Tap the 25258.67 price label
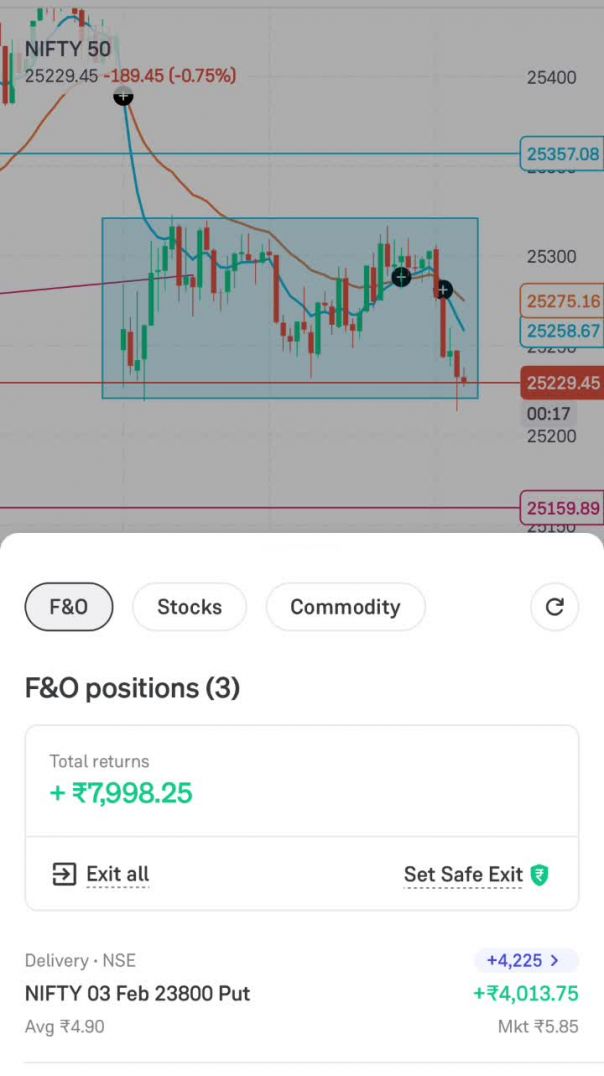This screenshot has height=1076, width=604. point(562,331)
